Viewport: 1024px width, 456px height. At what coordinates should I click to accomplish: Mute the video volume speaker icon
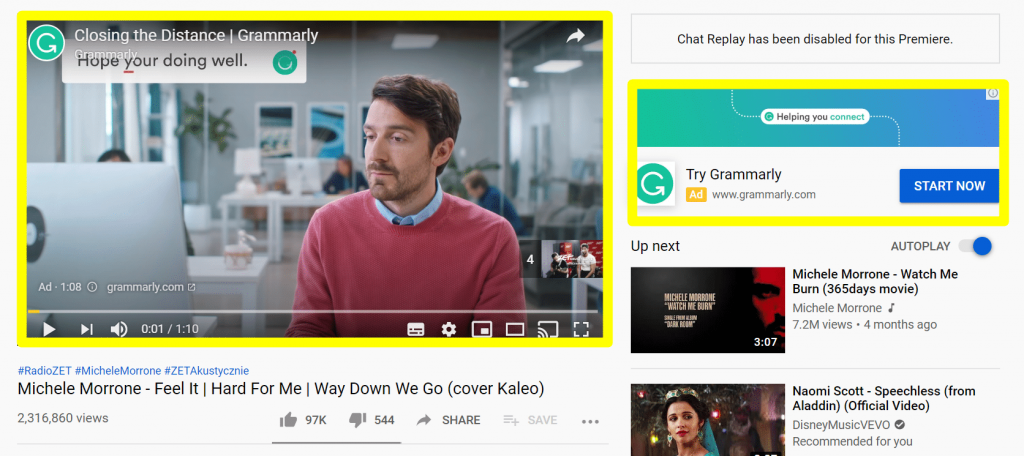coord(119,329)
